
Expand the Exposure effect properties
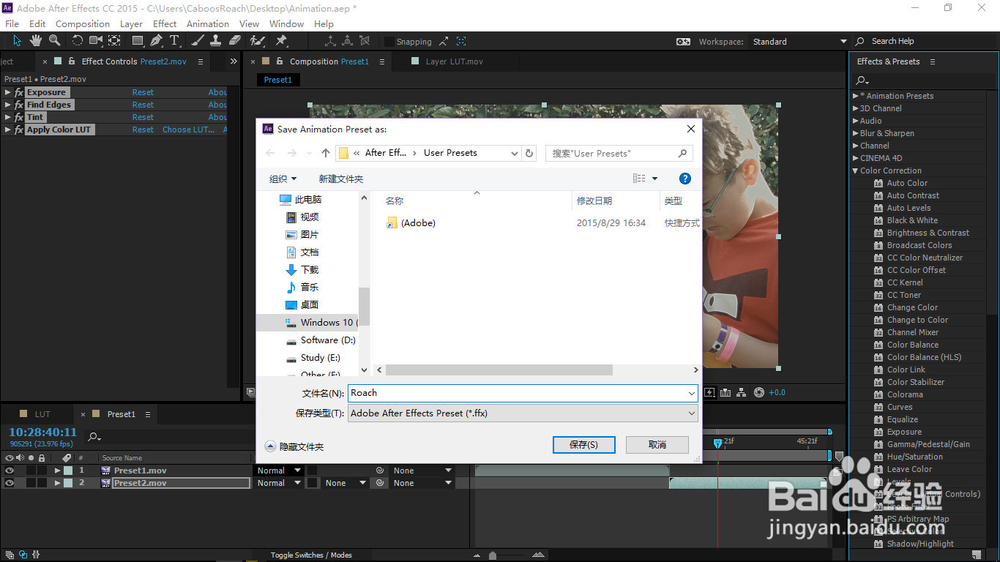click(8, 92)
